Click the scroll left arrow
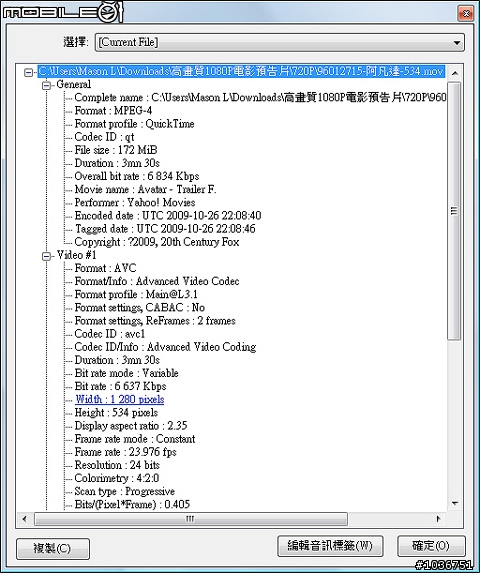 (25, 519)
